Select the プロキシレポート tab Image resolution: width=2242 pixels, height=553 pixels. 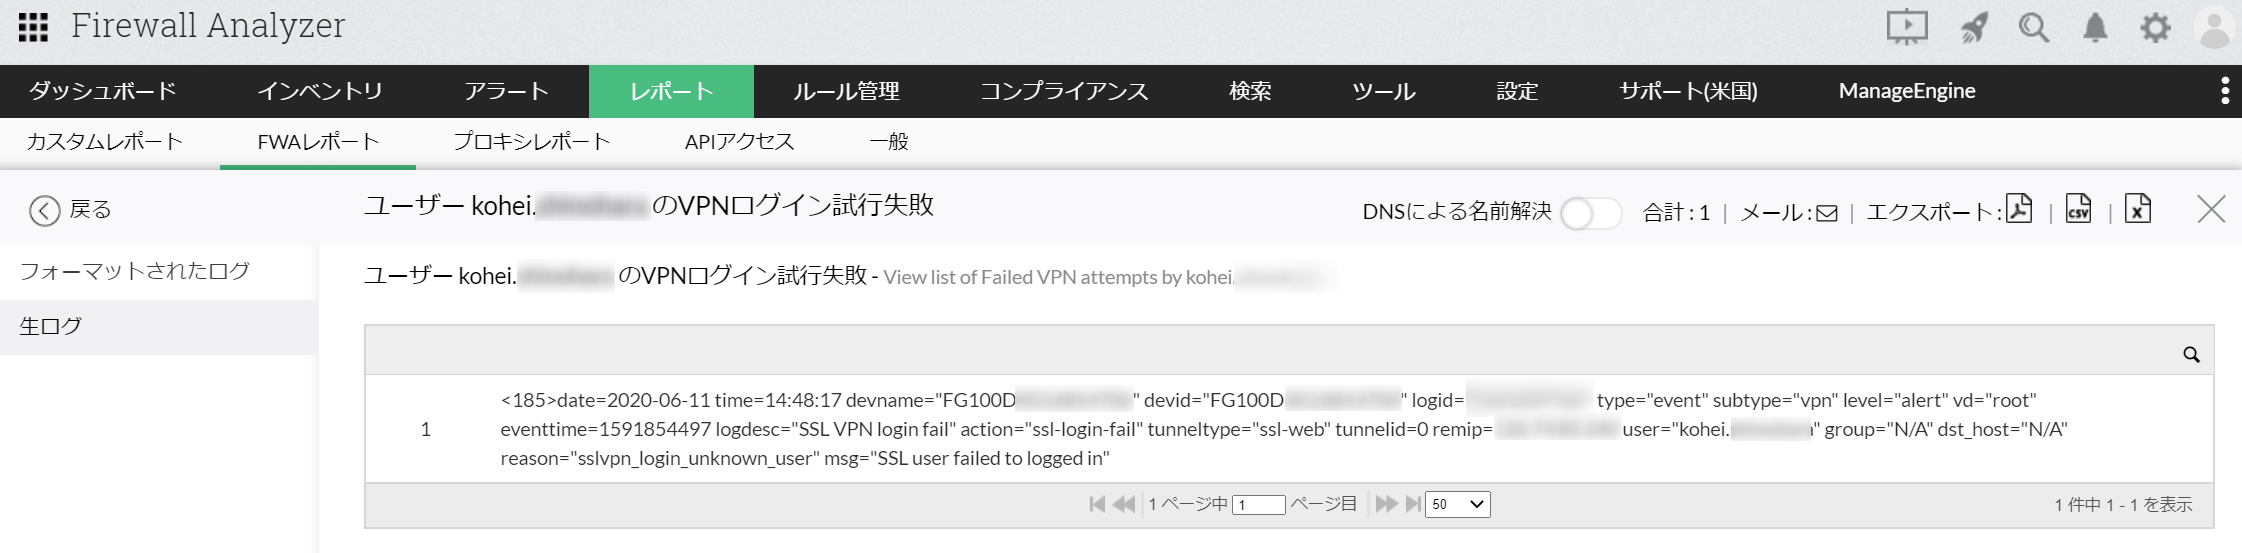(531, 142)
